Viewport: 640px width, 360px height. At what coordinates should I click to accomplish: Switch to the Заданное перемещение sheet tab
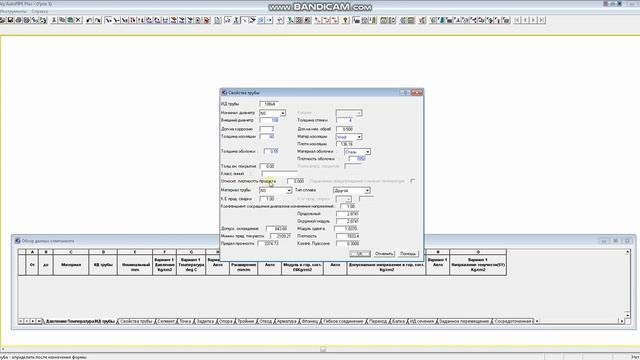point(464,321)
